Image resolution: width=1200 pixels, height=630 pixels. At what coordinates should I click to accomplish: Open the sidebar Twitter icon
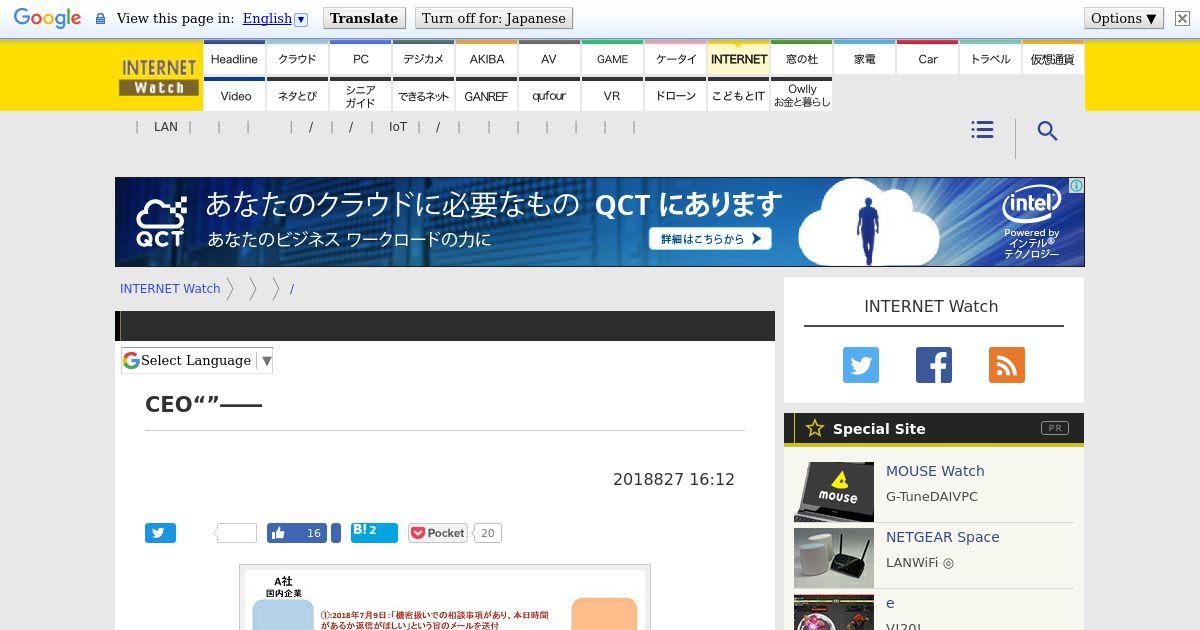click(x=861, y=365)
